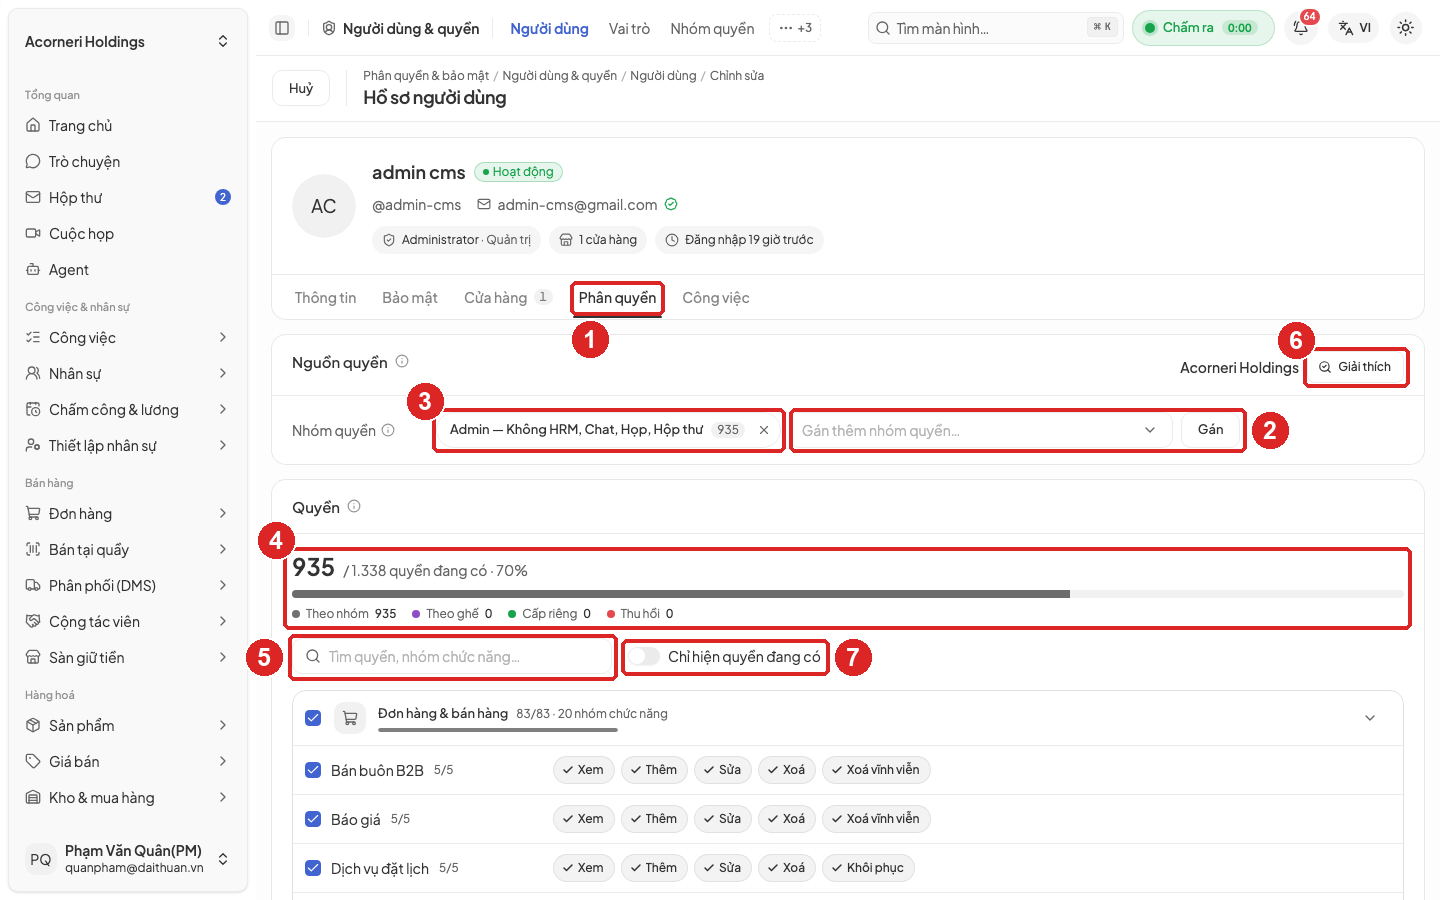The height and width of the screenshot is (900, 1440).
Task: Remove the Admin permission group chip
Action: [764, 430]
